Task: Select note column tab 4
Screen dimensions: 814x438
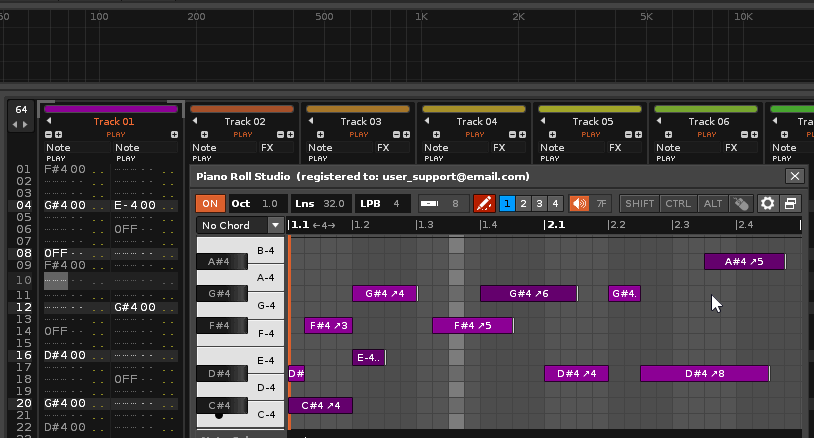Action: pos(555,203)
